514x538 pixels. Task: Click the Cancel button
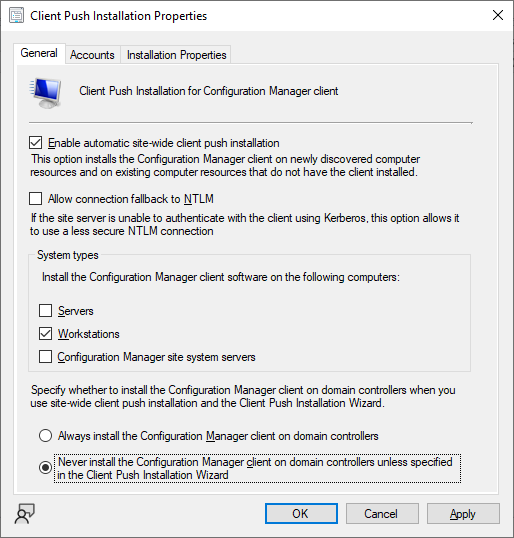click(382, 514)
